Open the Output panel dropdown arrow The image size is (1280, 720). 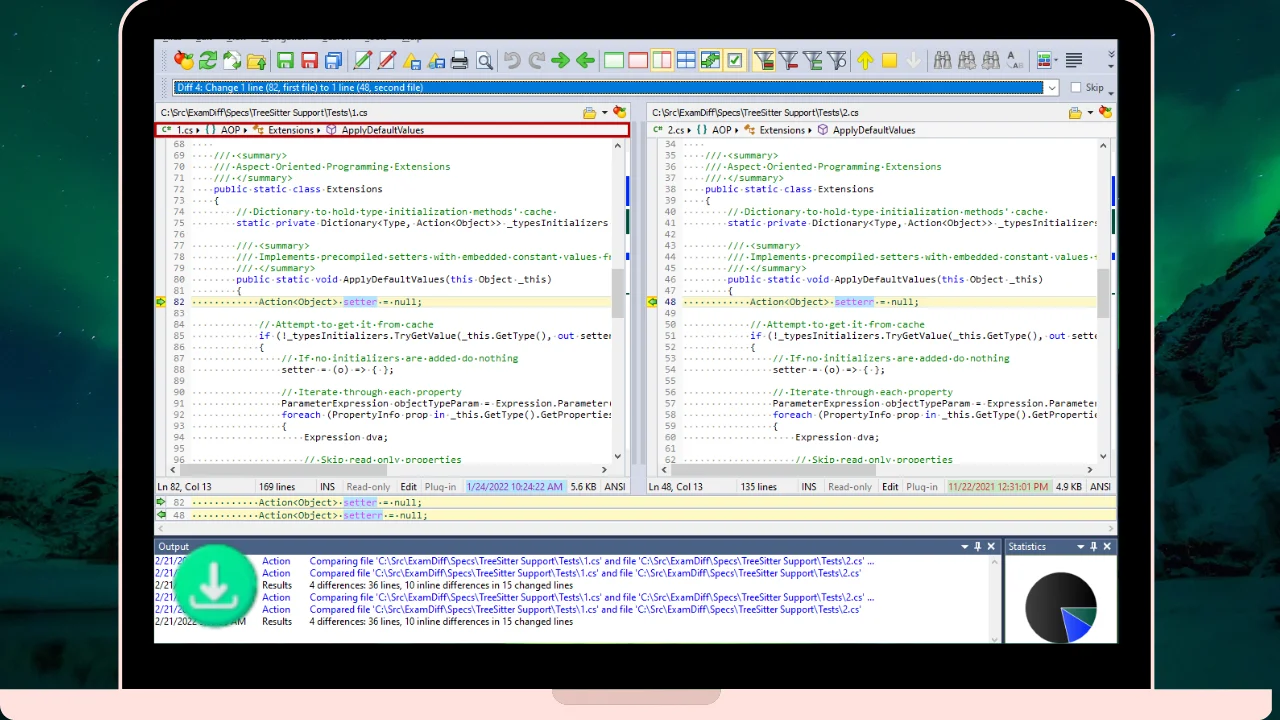coord(965,547)
